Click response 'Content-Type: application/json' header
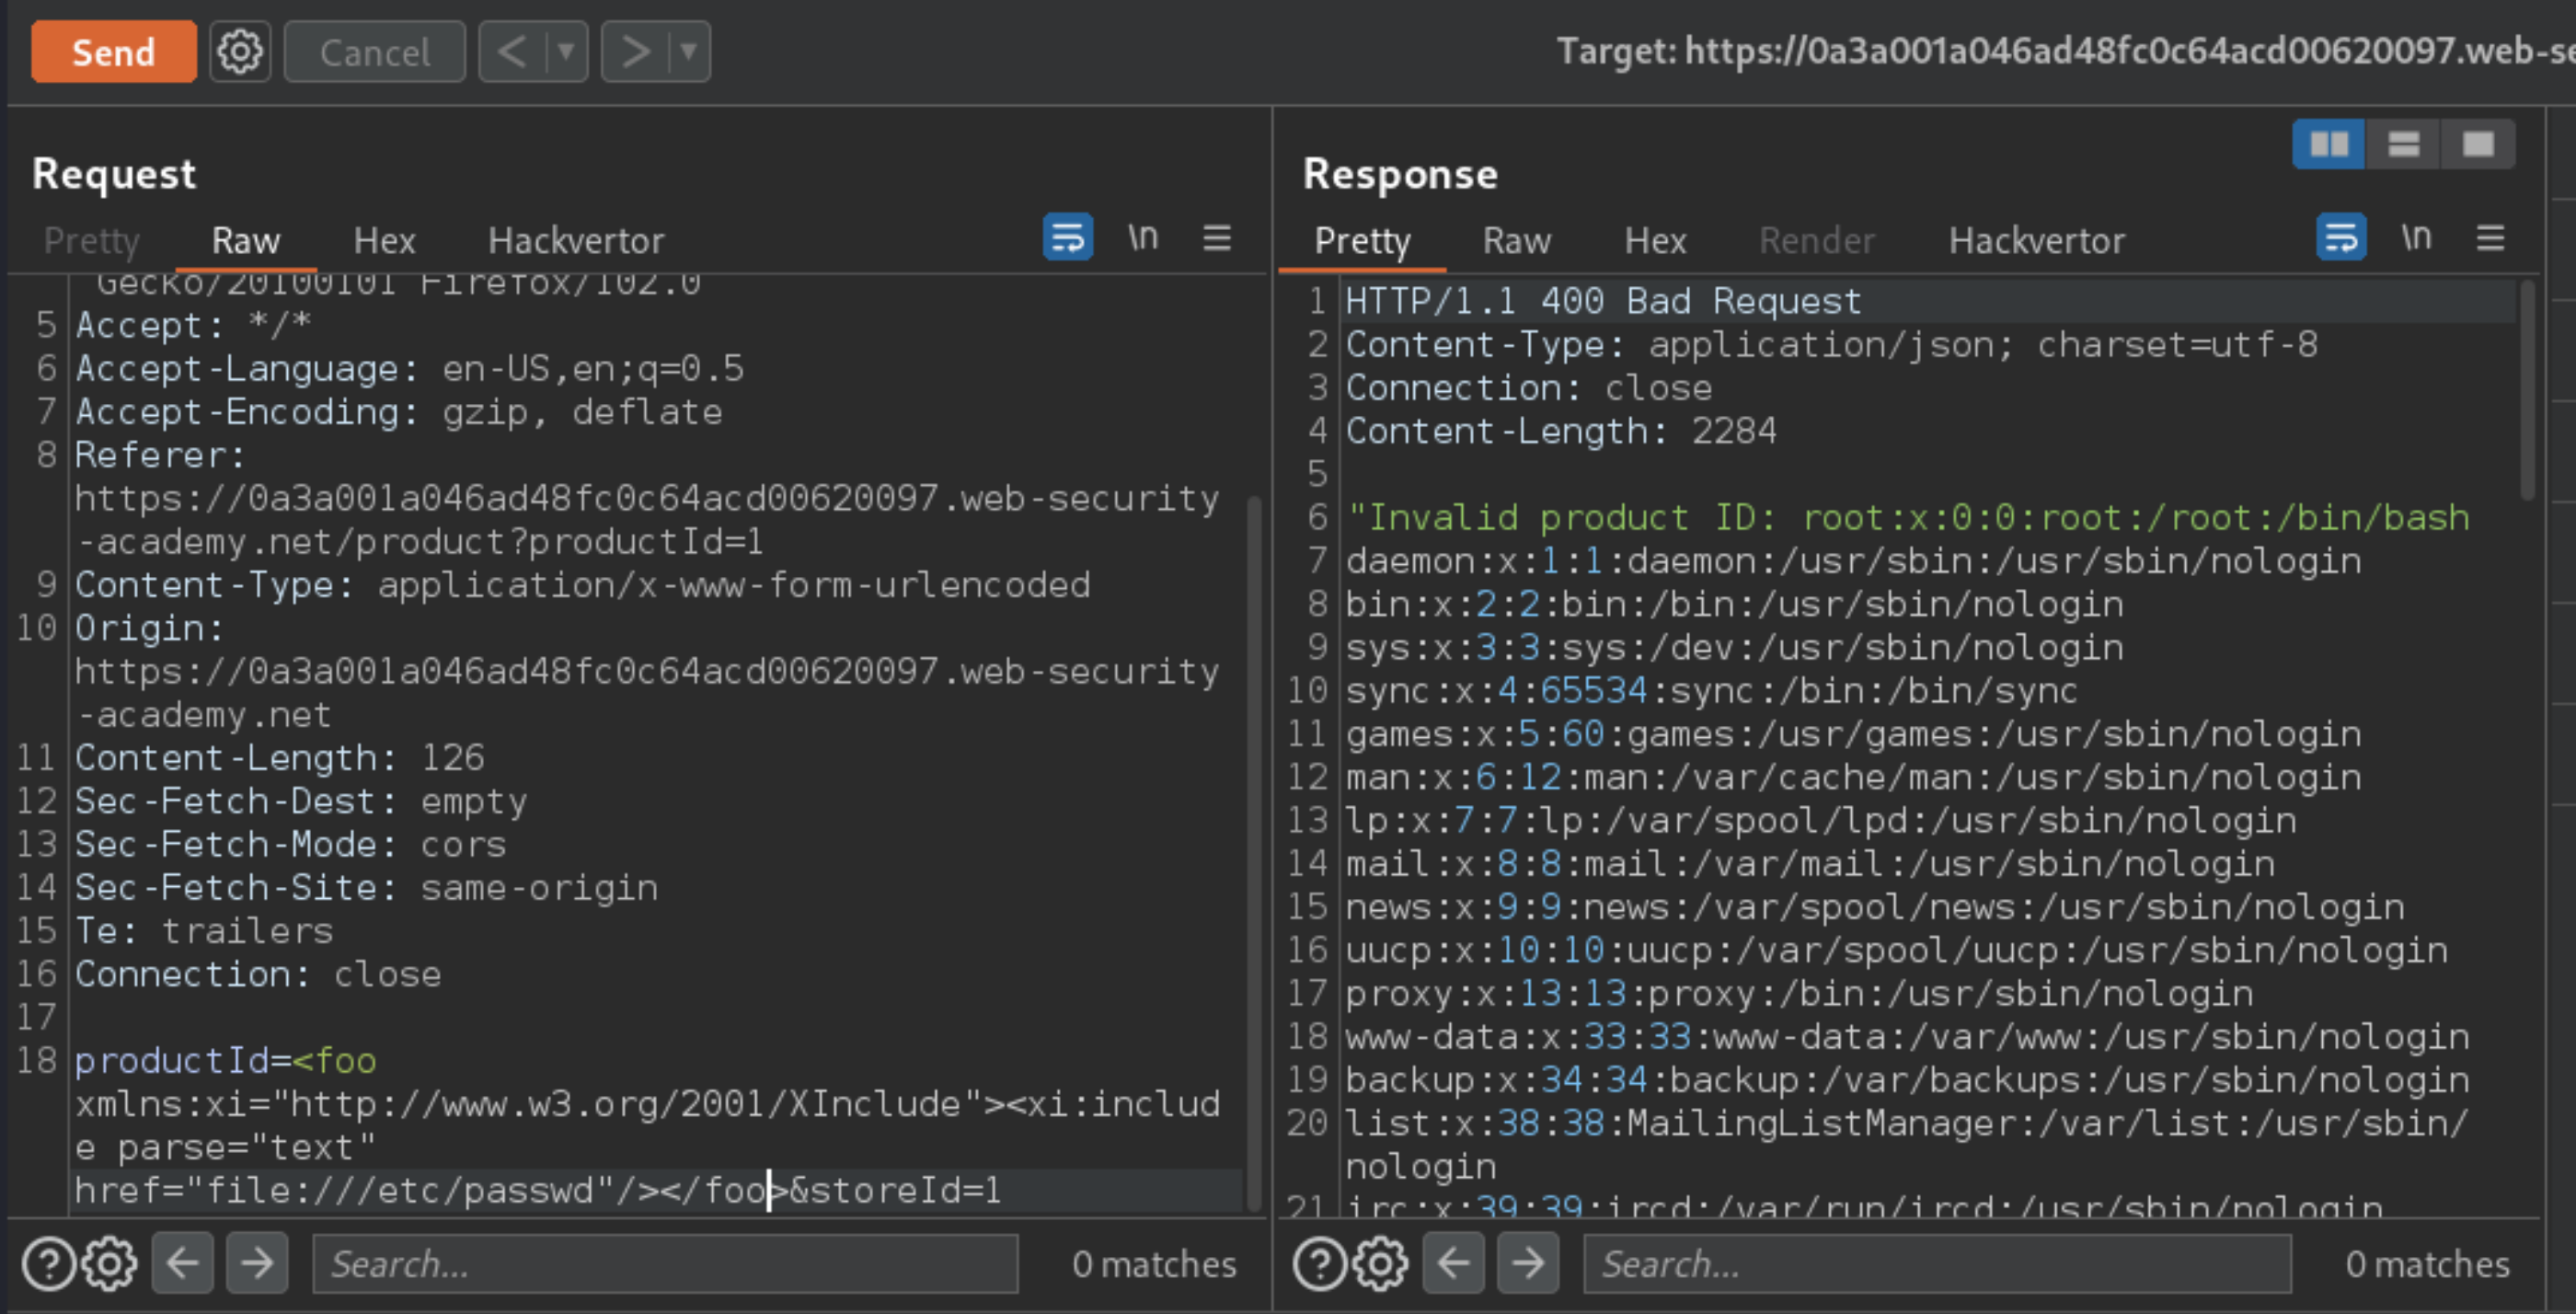The height and width of the screenshot is (1314, 2576). click(1831, 345)
